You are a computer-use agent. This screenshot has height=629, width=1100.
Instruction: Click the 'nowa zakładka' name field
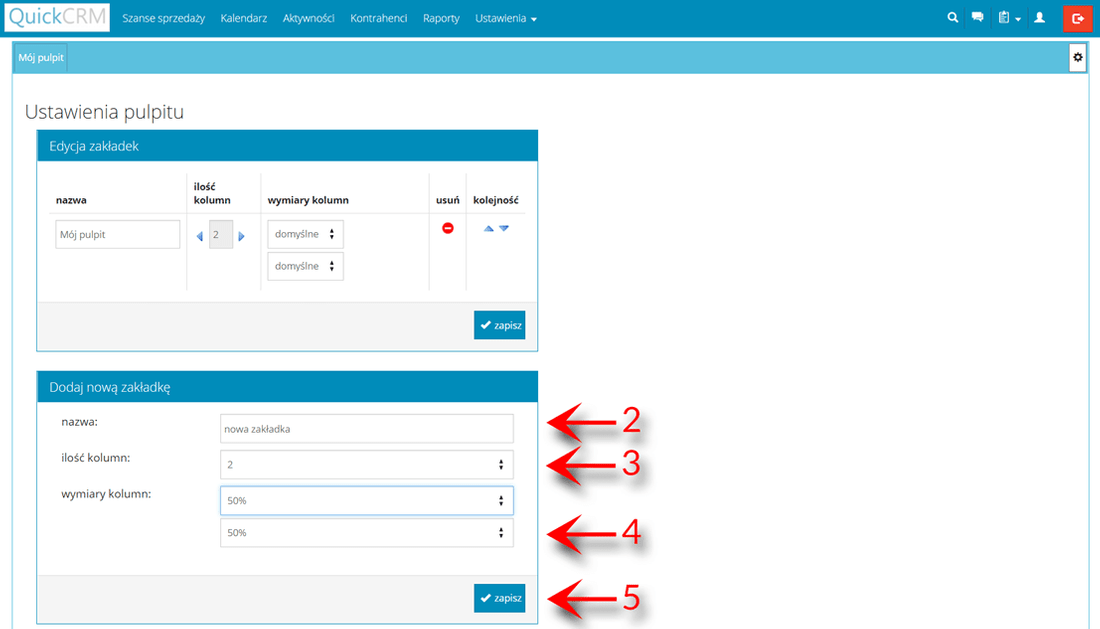click(x=366, y=429)
